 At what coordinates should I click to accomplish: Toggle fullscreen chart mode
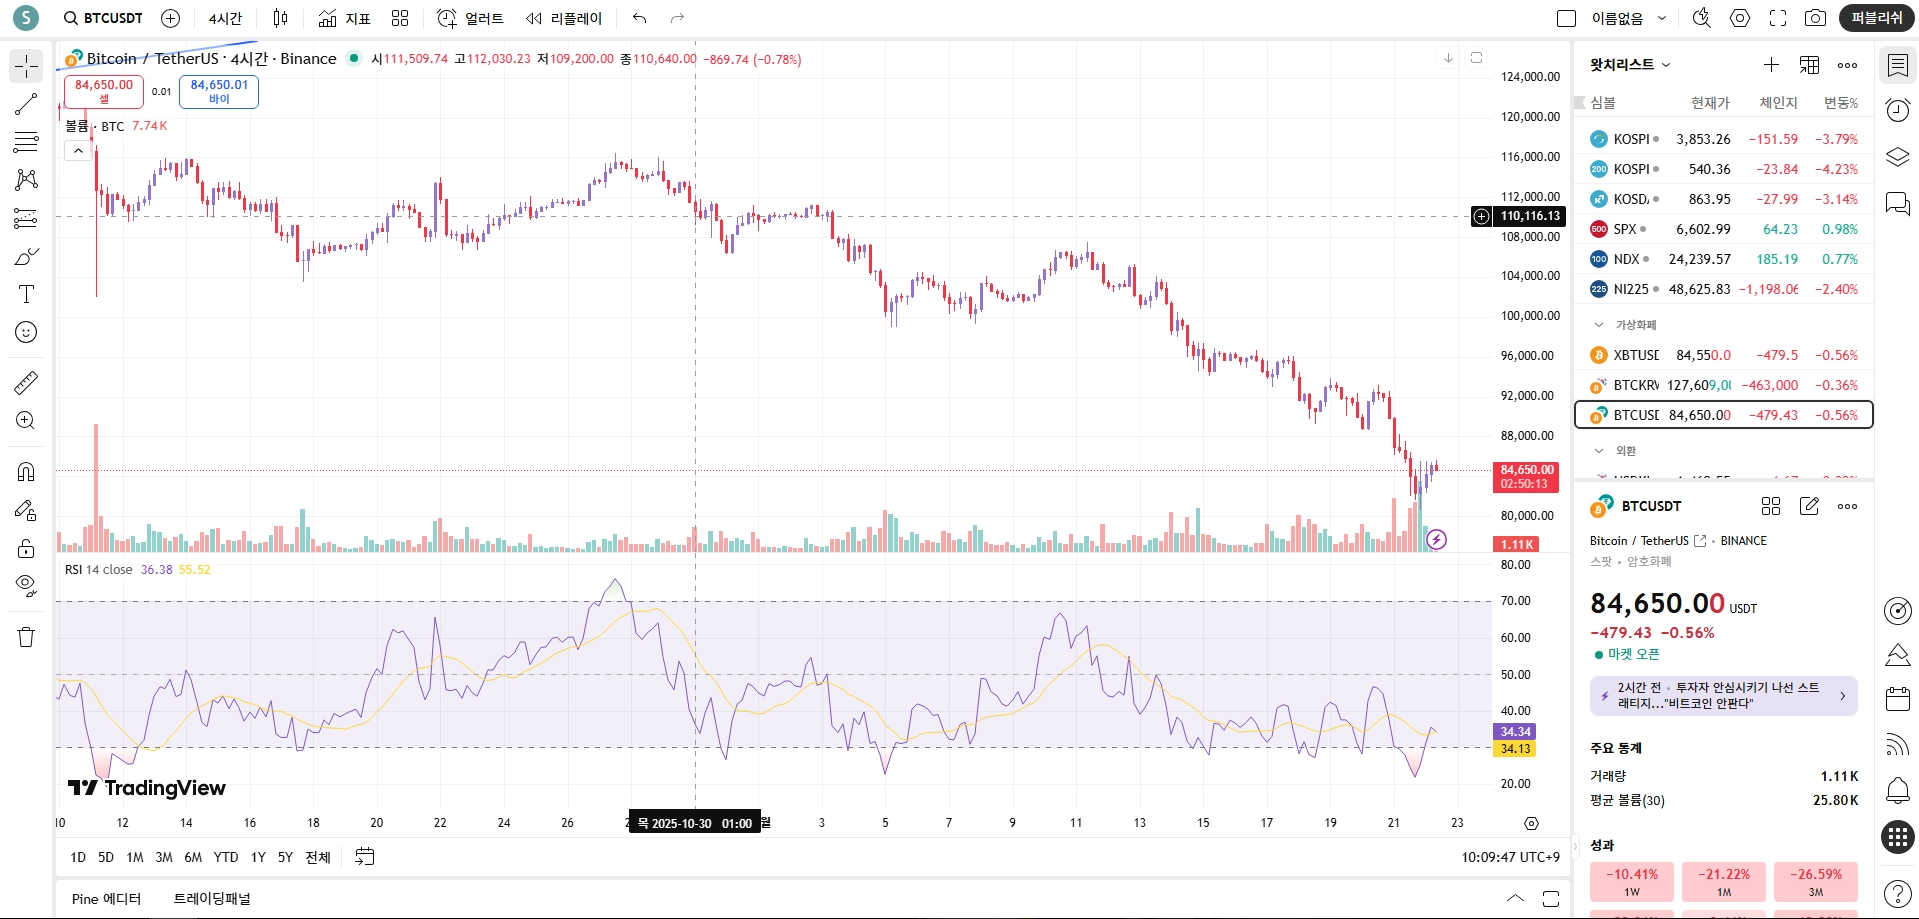coord(1778,18)
